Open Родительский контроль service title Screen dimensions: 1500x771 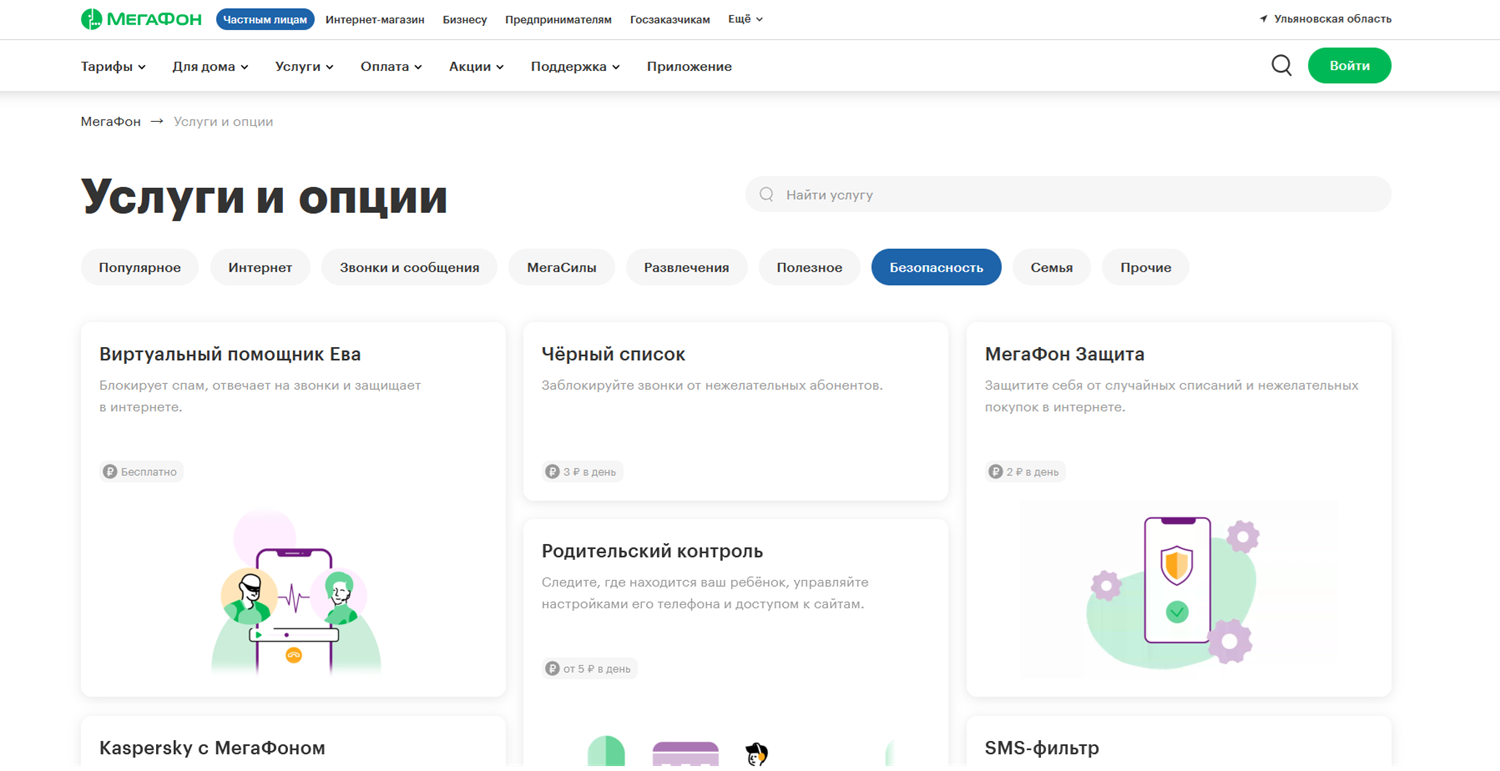pos(652,551)
